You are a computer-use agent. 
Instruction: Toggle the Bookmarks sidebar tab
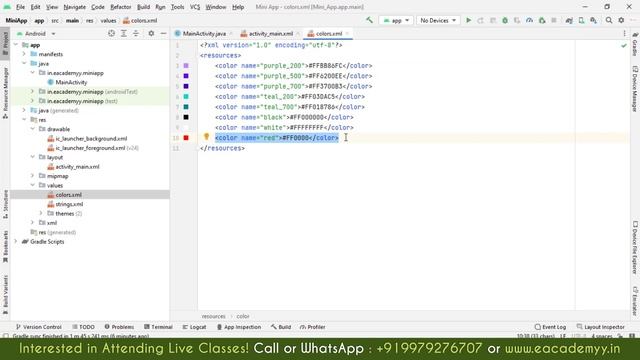click(5, 248)
